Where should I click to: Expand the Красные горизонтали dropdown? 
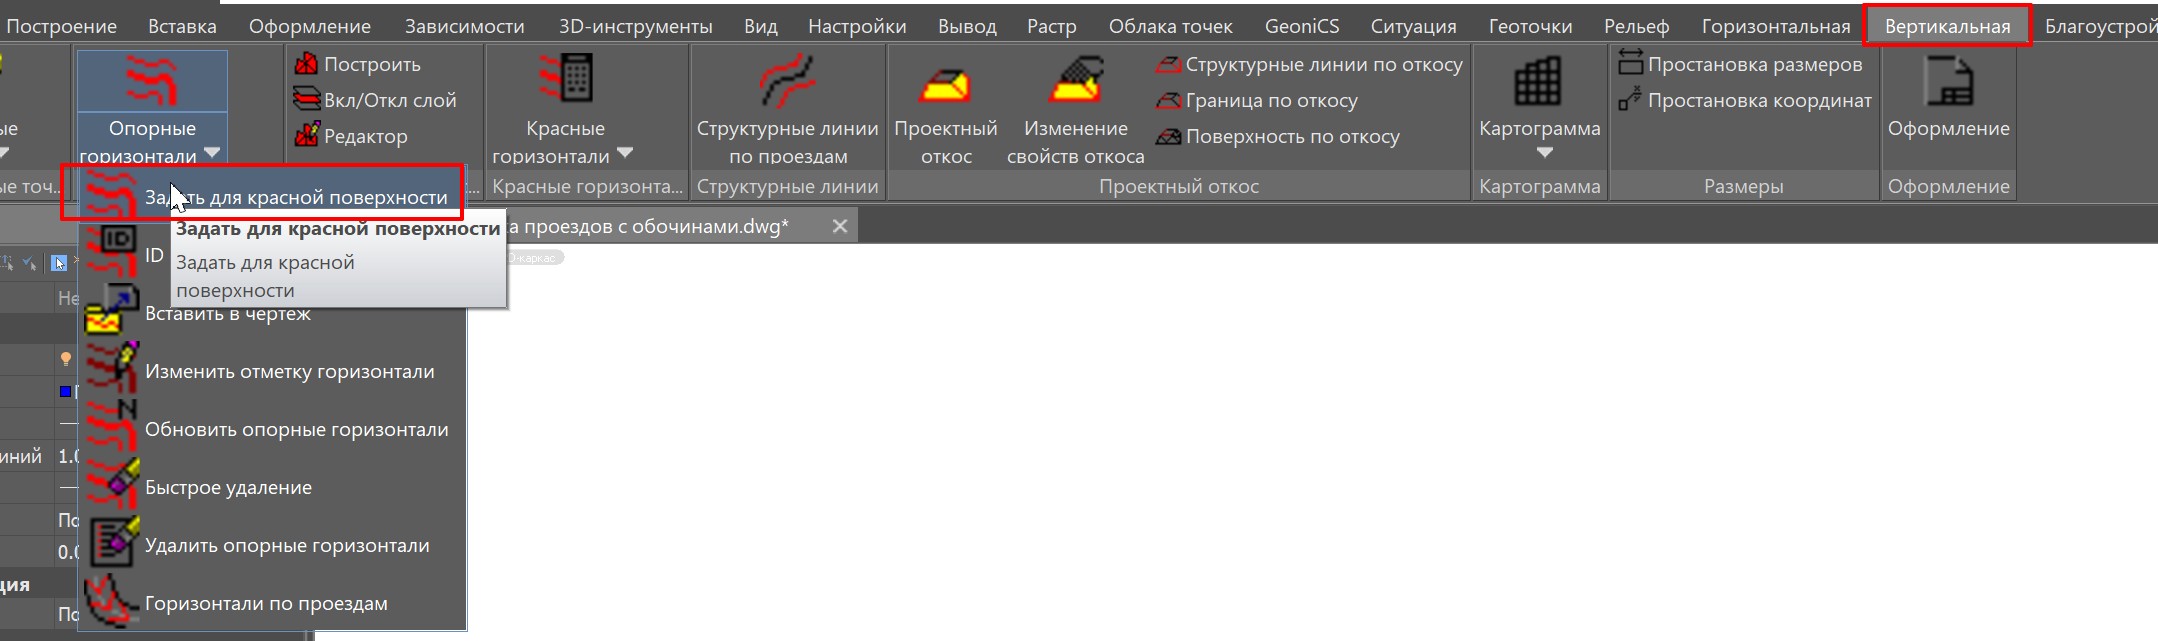(x=625, y=154)
